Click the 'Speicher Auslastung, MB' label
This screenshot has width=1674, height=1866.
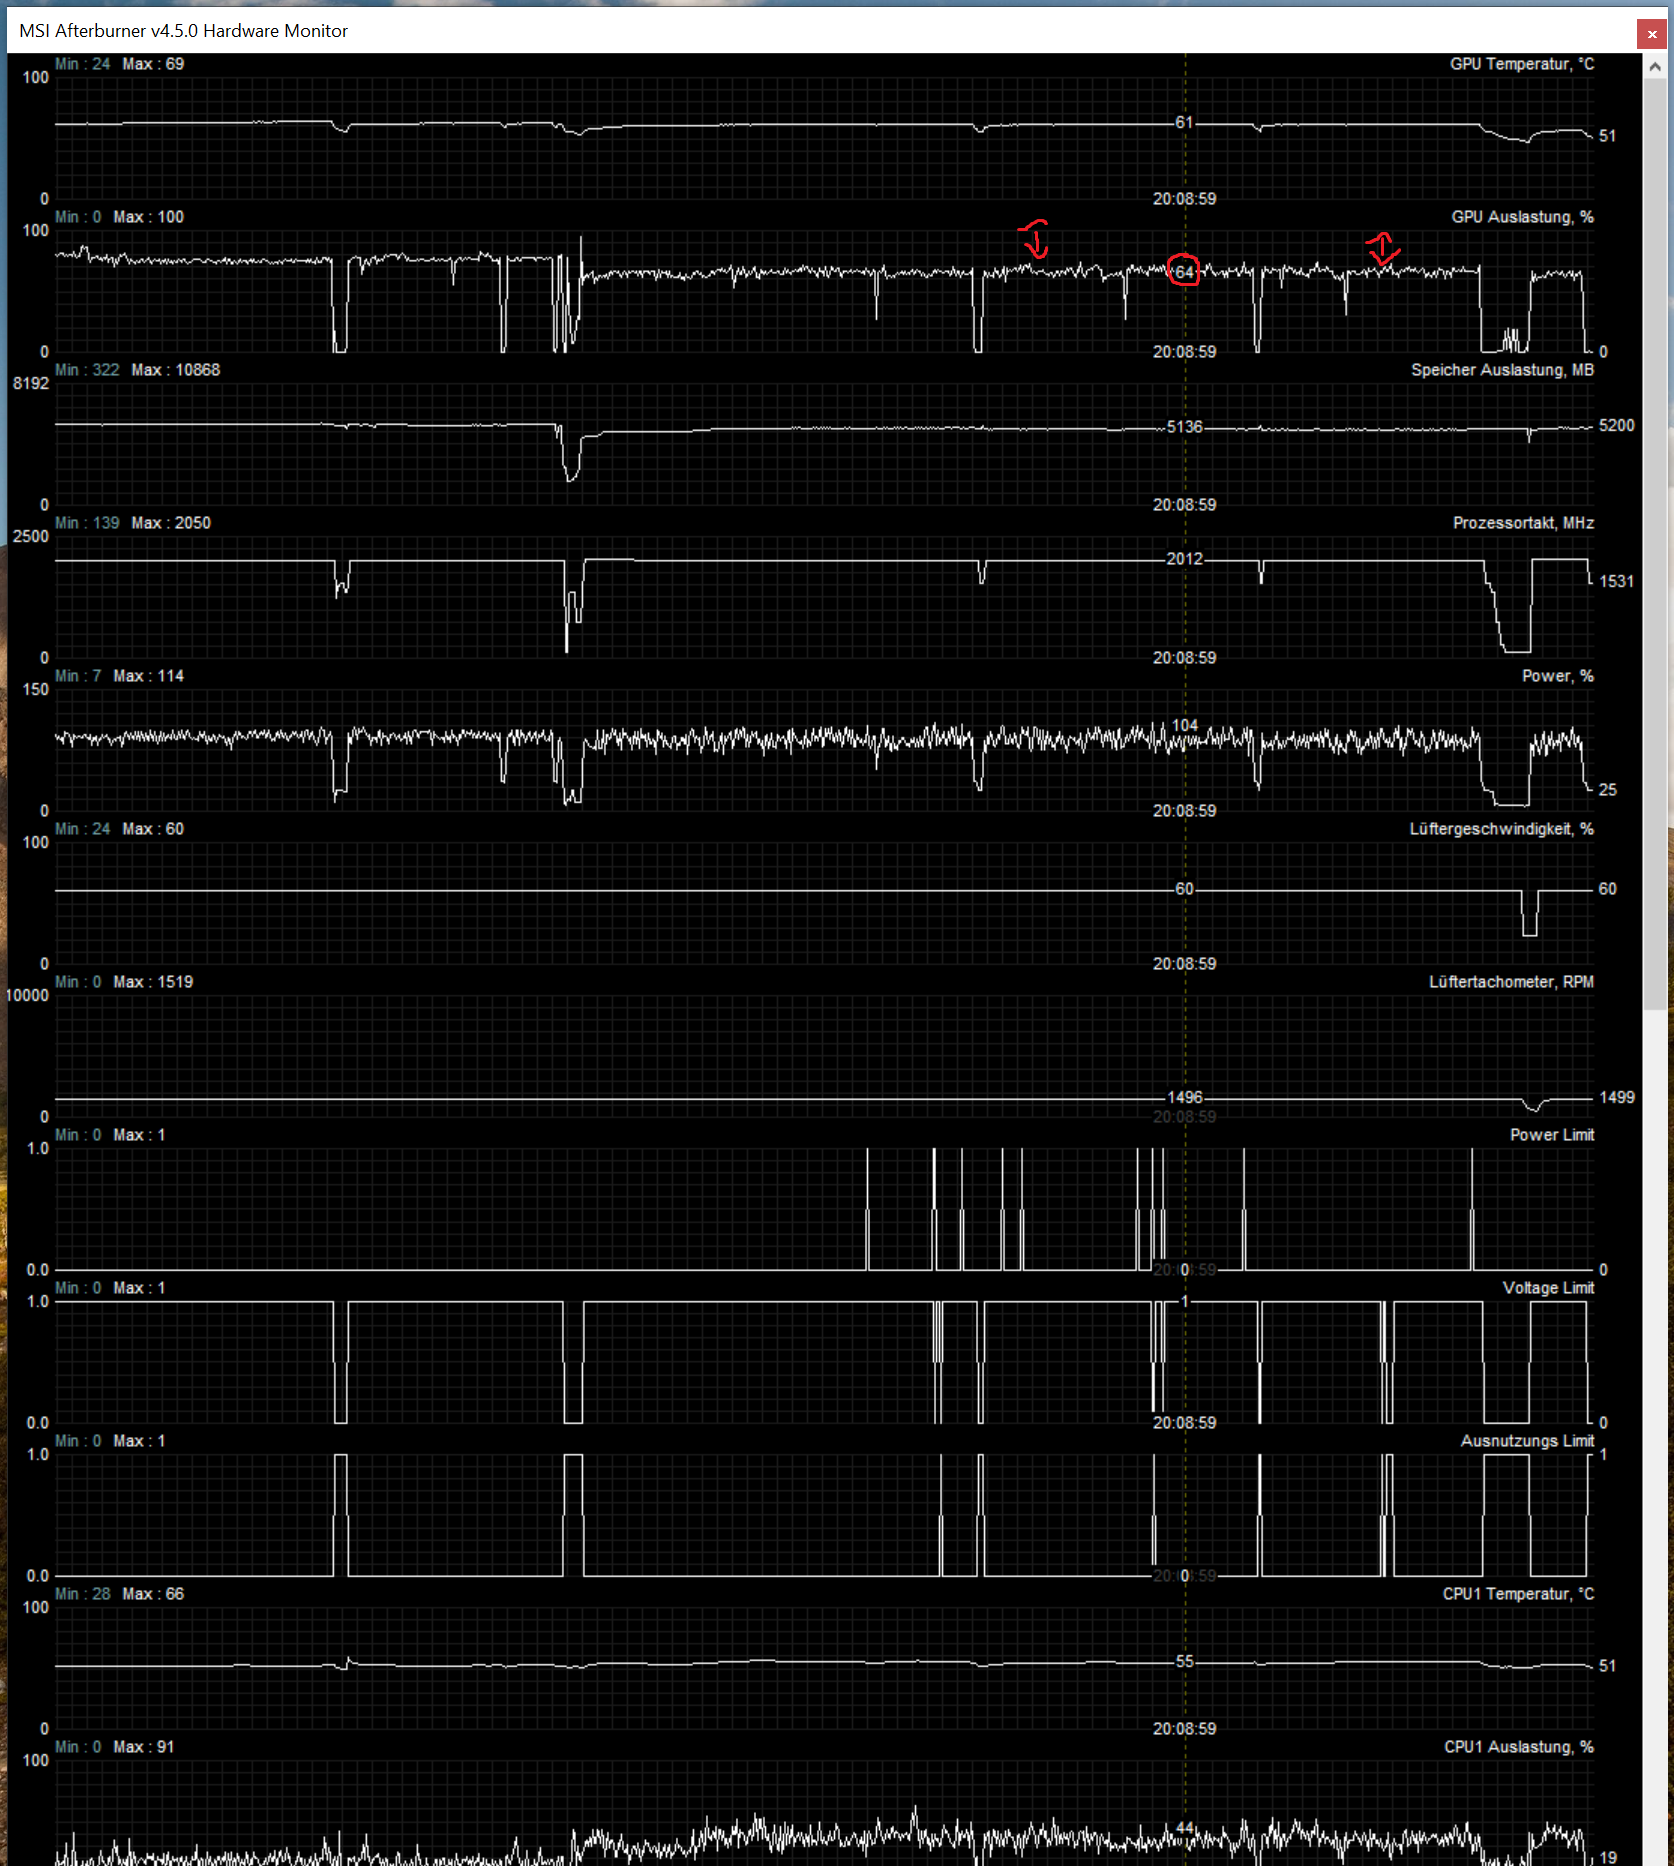pos(1502,370)
